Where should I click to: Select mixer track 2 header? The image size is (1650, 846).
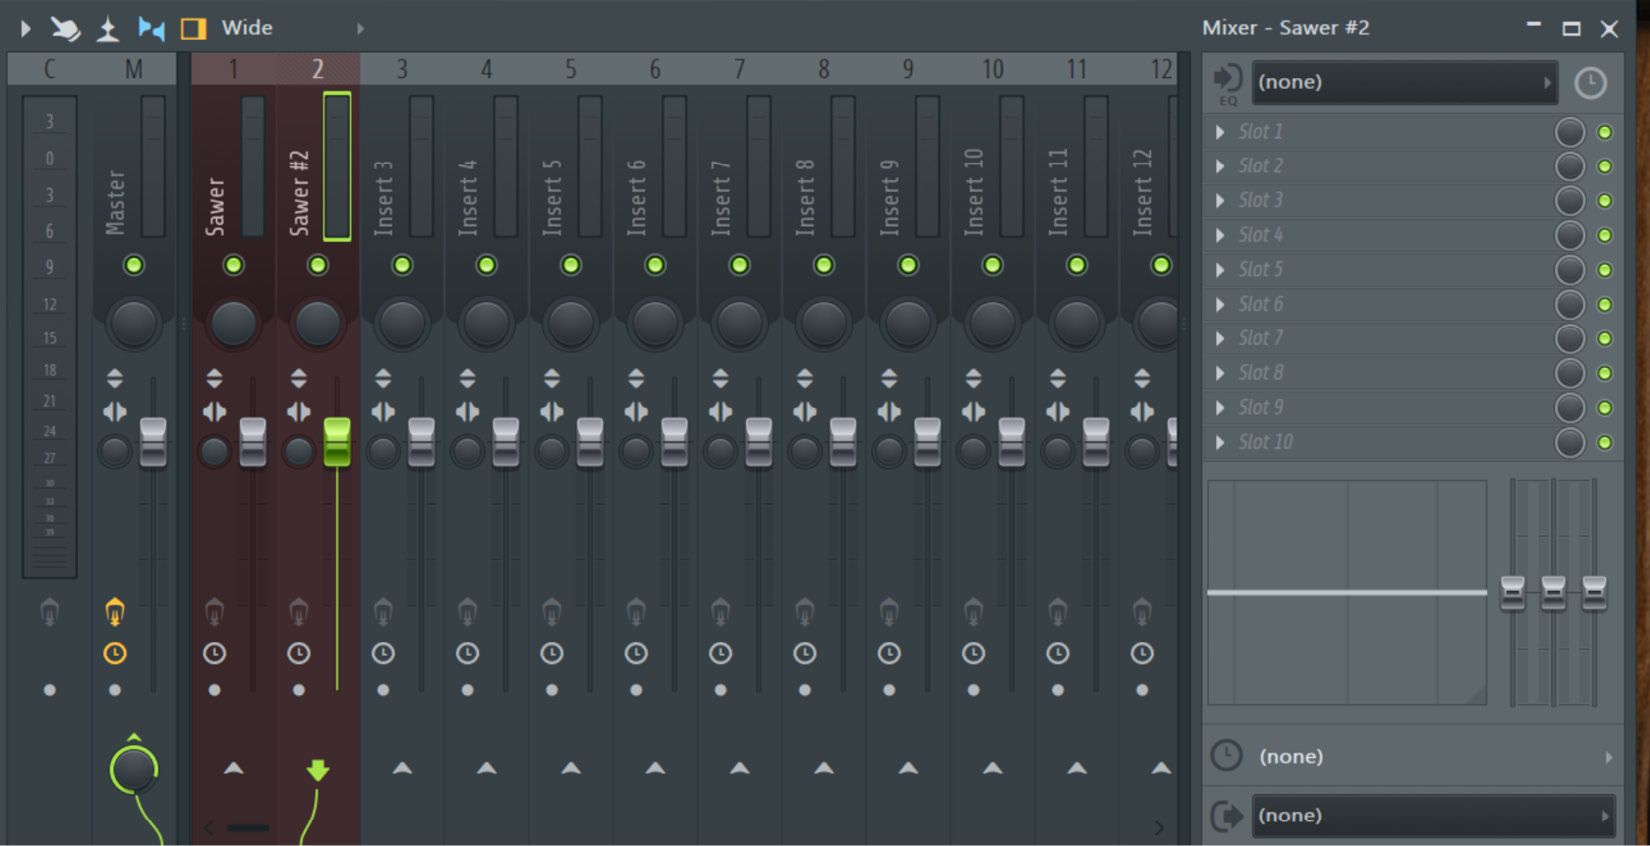[x=317, y=69]
